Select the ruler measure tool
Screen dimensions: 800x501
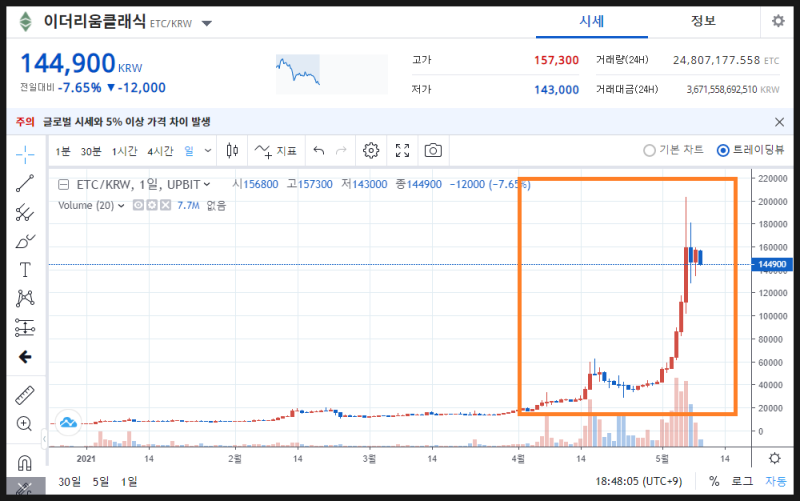(x=24, y=395)
